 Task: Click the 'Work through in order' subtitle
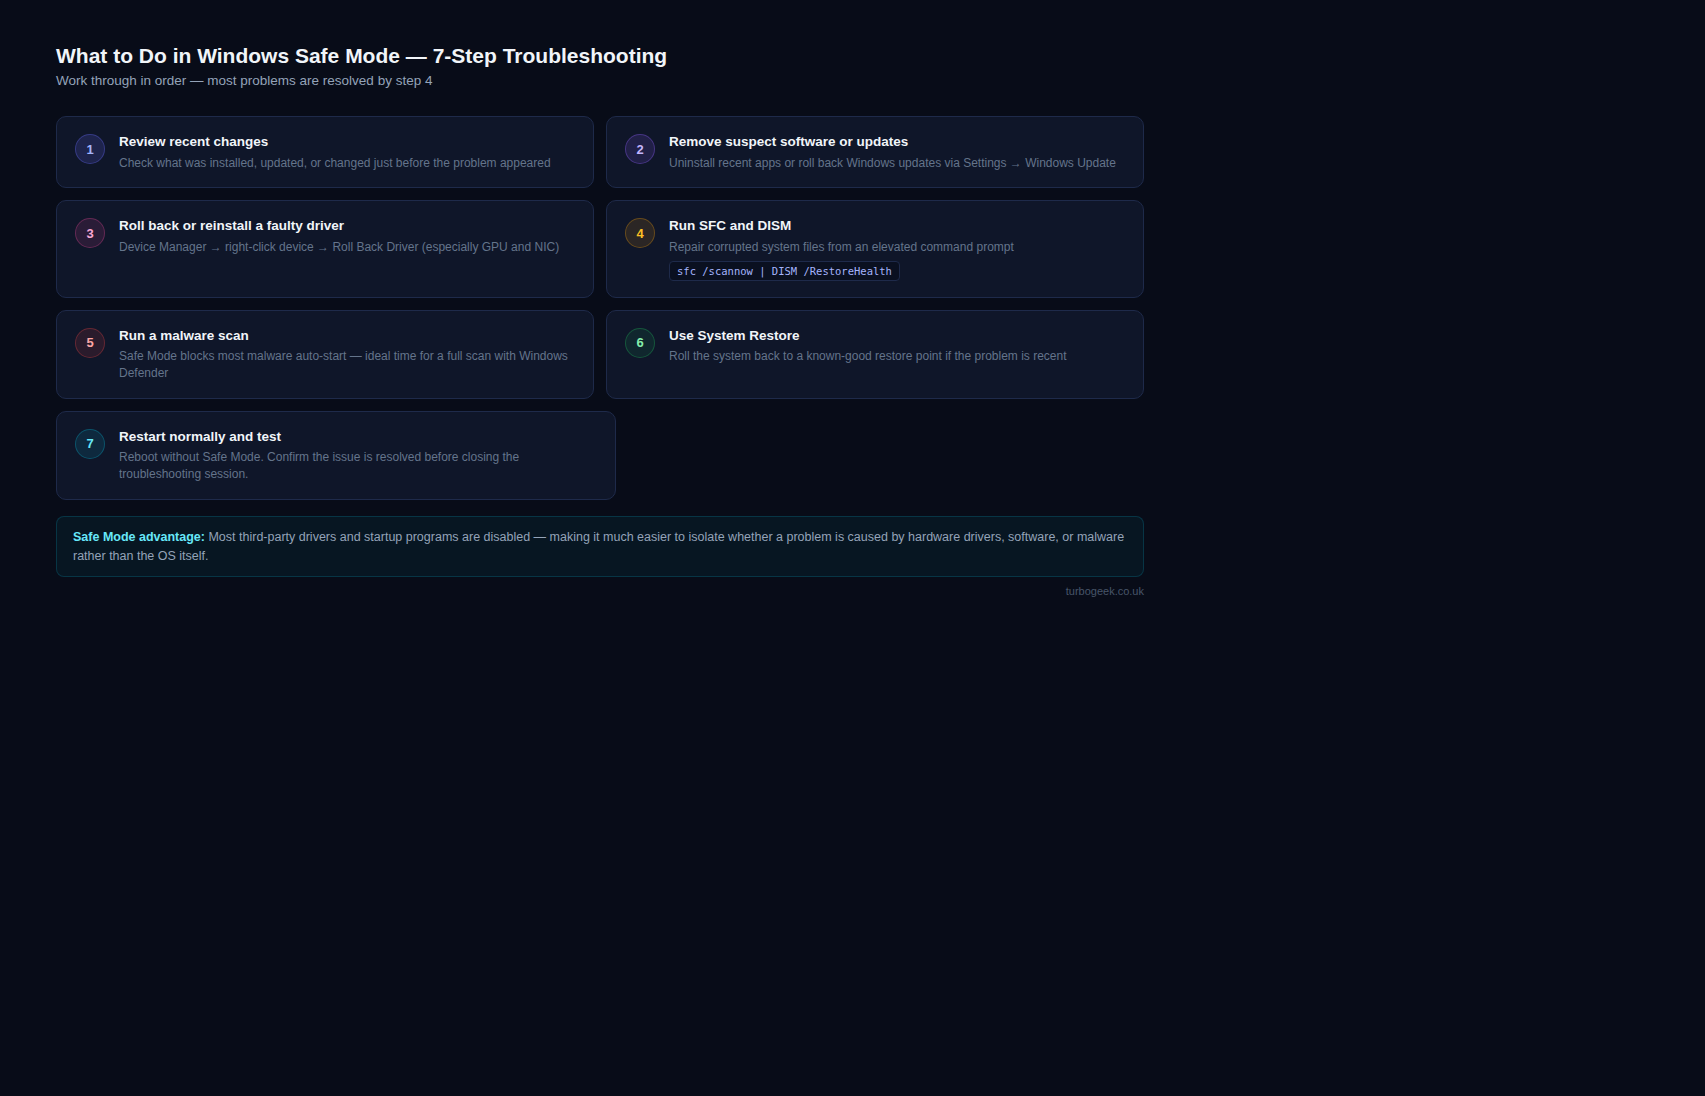click(244, 81)
